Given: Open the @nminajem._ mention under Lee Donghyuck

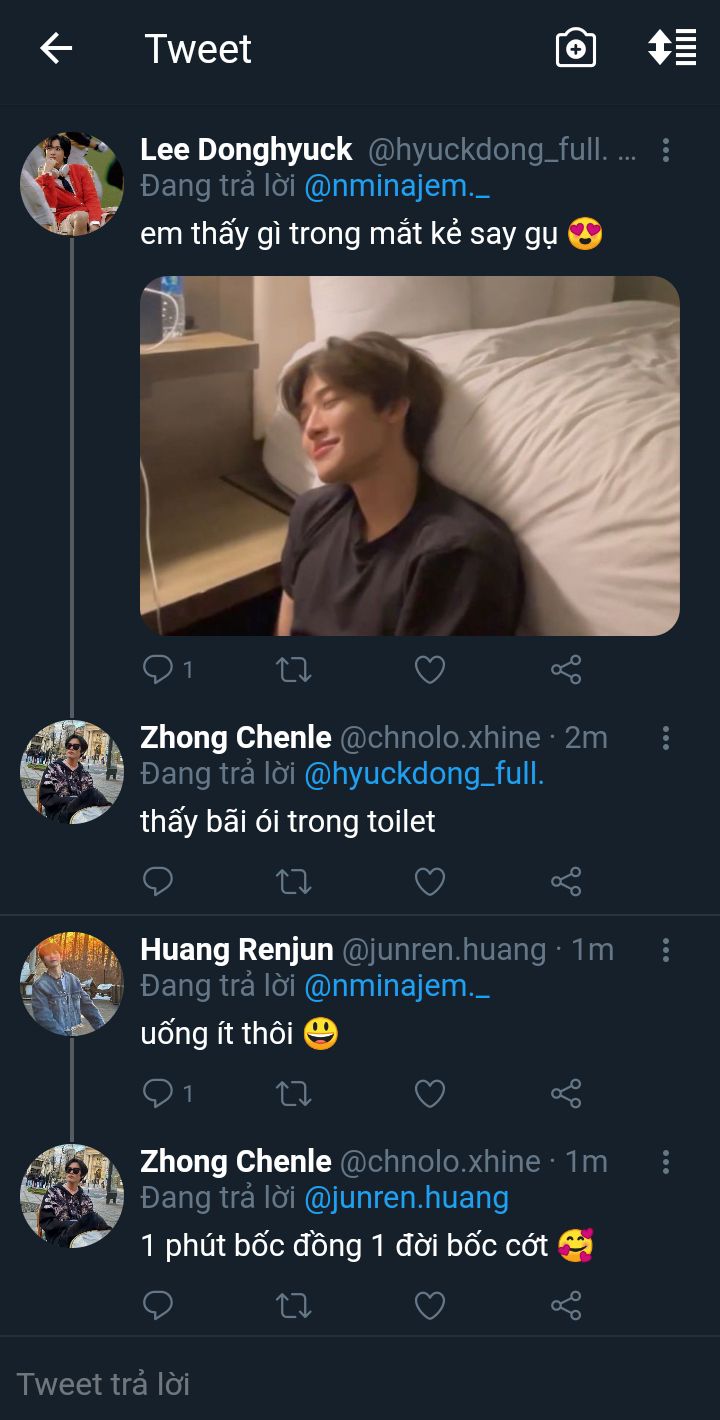Looking at the screenshot, I should (x=397, y=186).
